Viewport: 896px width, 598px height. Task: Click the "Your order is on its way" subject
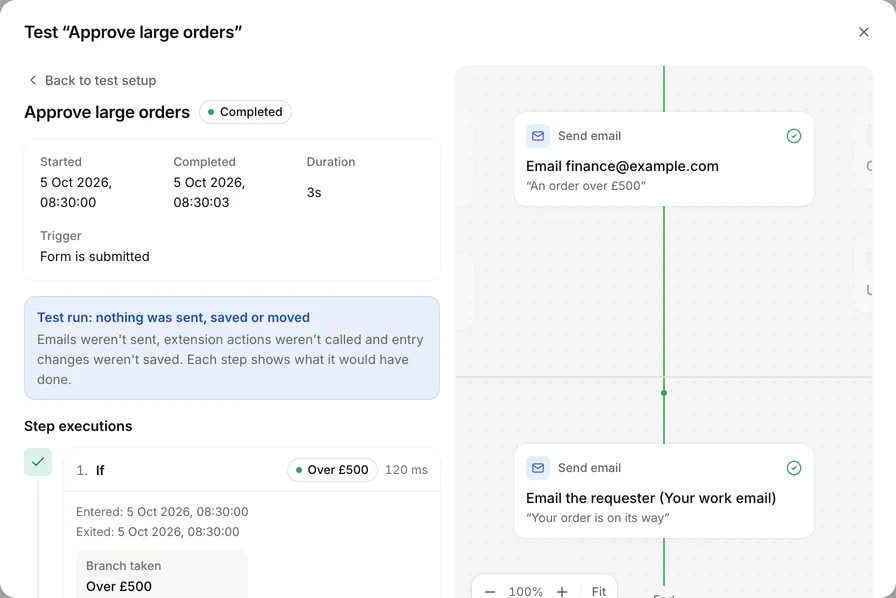click(x=597, y=518)
